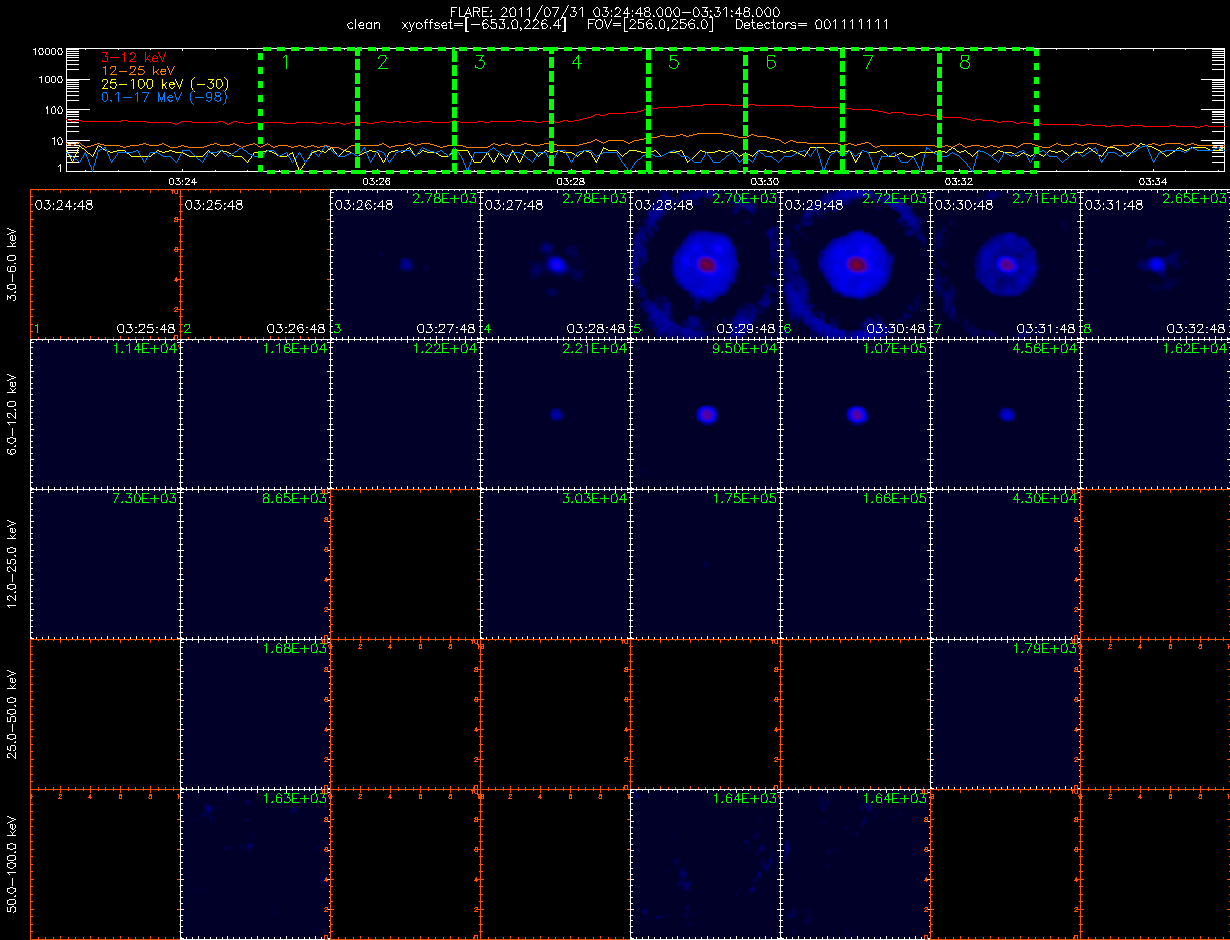
Task: Click the '03:32:48' end time label
Action: tap(1196, 328)
